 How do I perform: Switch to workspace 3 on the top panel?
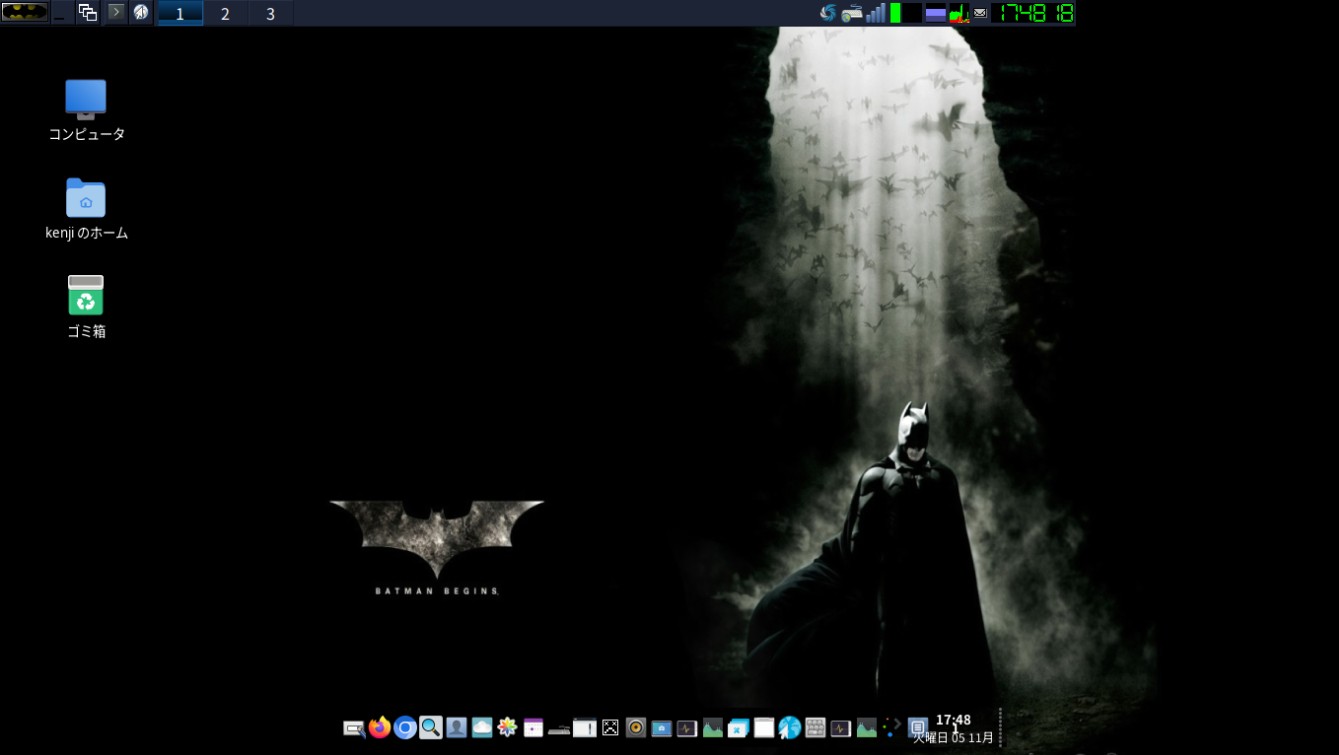[x=269, y=13]
